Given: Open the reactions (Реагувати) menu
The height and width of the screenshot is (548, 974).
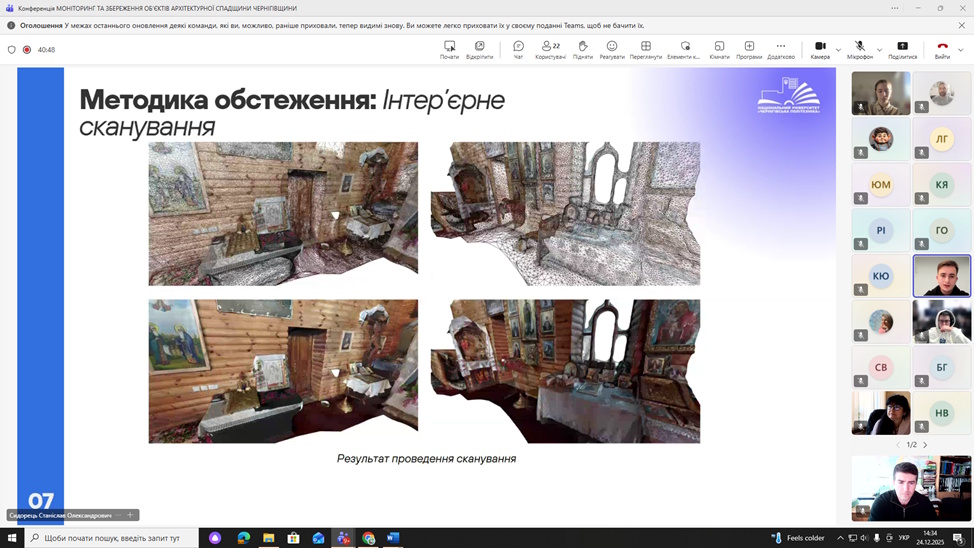Looking at the screenshot, I should tap(612, 49).
